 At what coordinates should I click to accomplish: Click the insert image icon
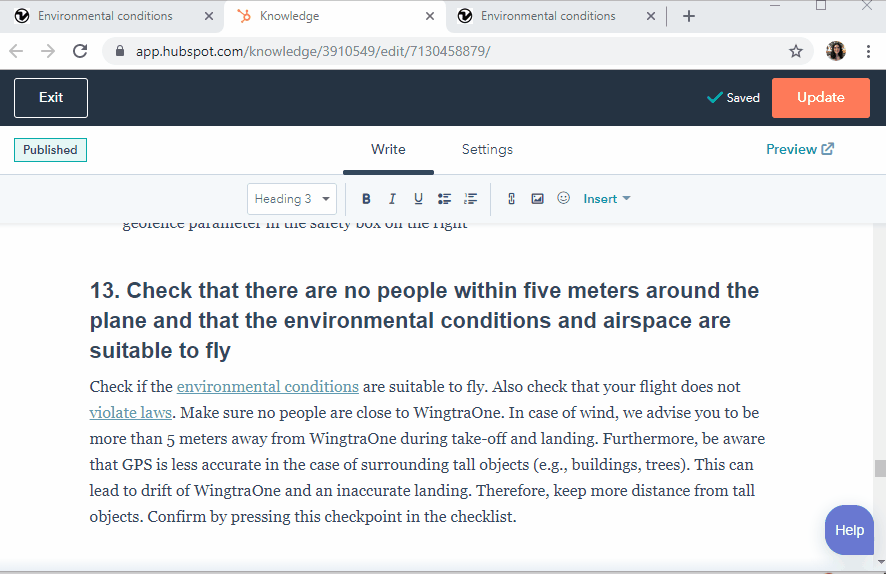click(537, 199)
